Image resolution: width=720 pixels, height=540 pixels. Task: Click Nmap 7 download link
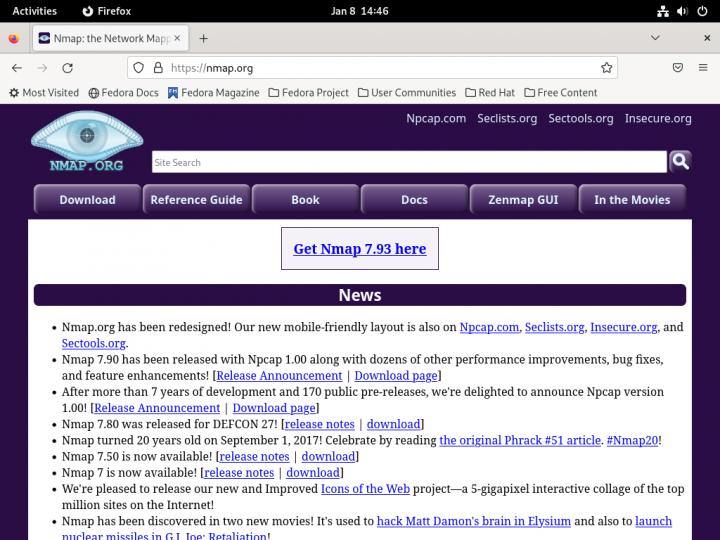(x=313, y=472)
